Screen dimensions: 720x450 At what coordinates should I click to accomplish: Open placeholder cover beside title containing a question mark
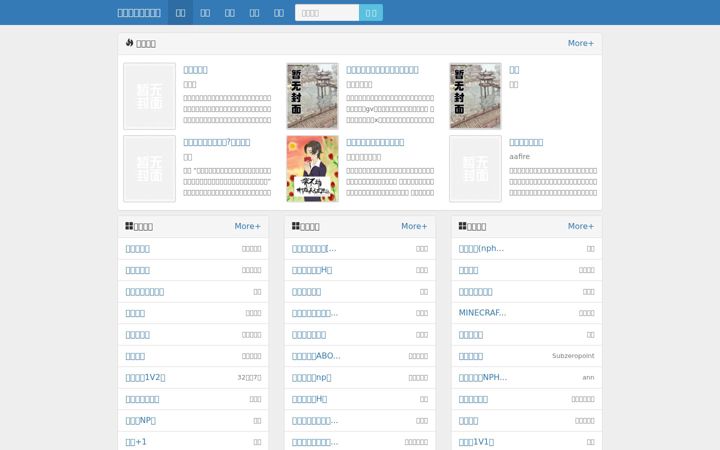[149, 169]
